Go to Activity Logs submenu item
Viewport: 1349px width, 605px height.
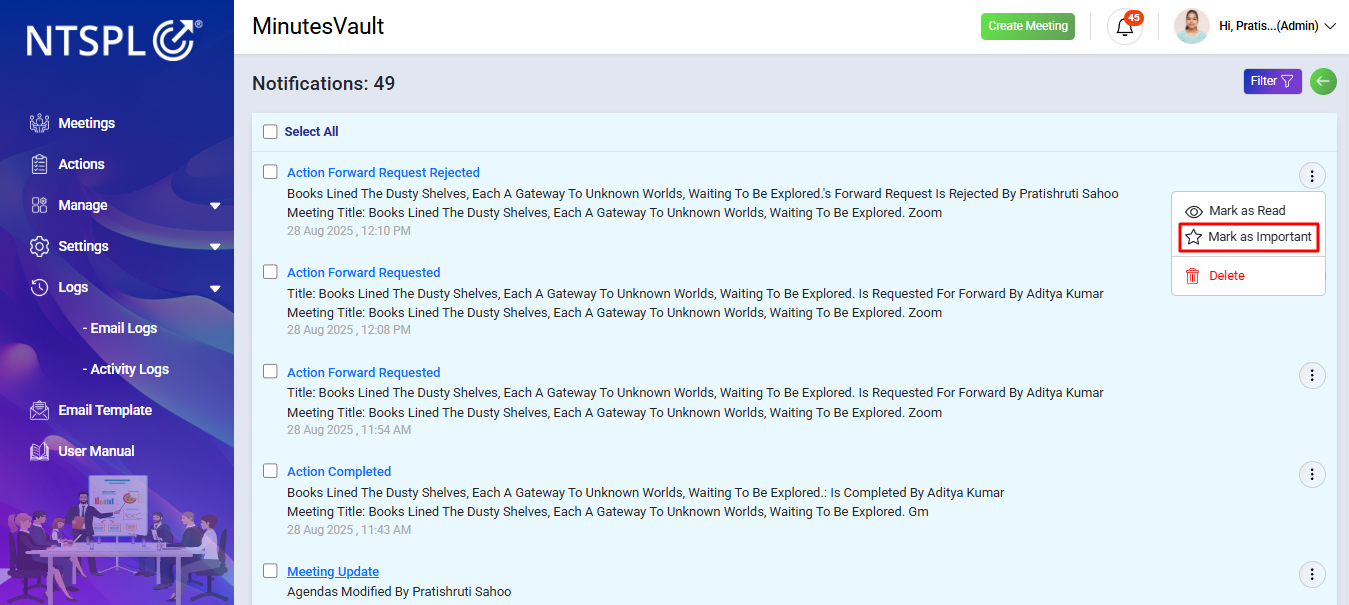point(126,369)
